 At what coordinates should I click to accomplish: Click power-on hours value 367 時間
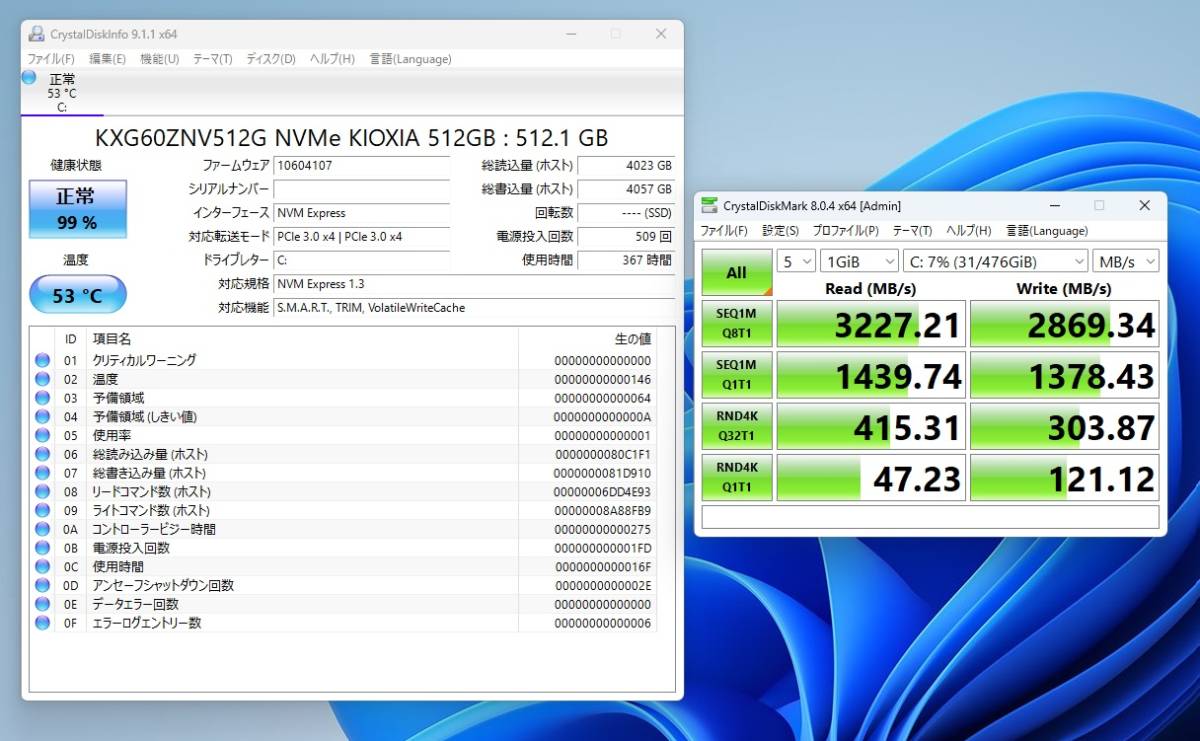tap(627, 260)
